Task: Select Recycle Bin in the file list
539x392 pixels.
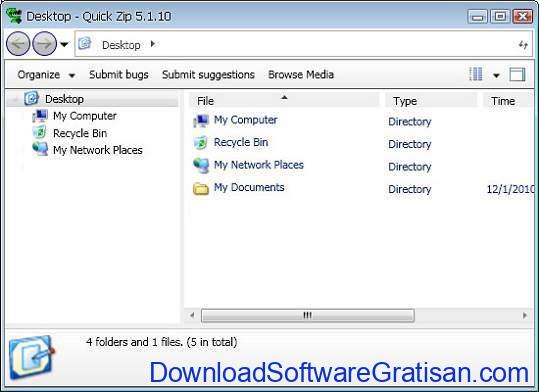Action: point(241,142)
